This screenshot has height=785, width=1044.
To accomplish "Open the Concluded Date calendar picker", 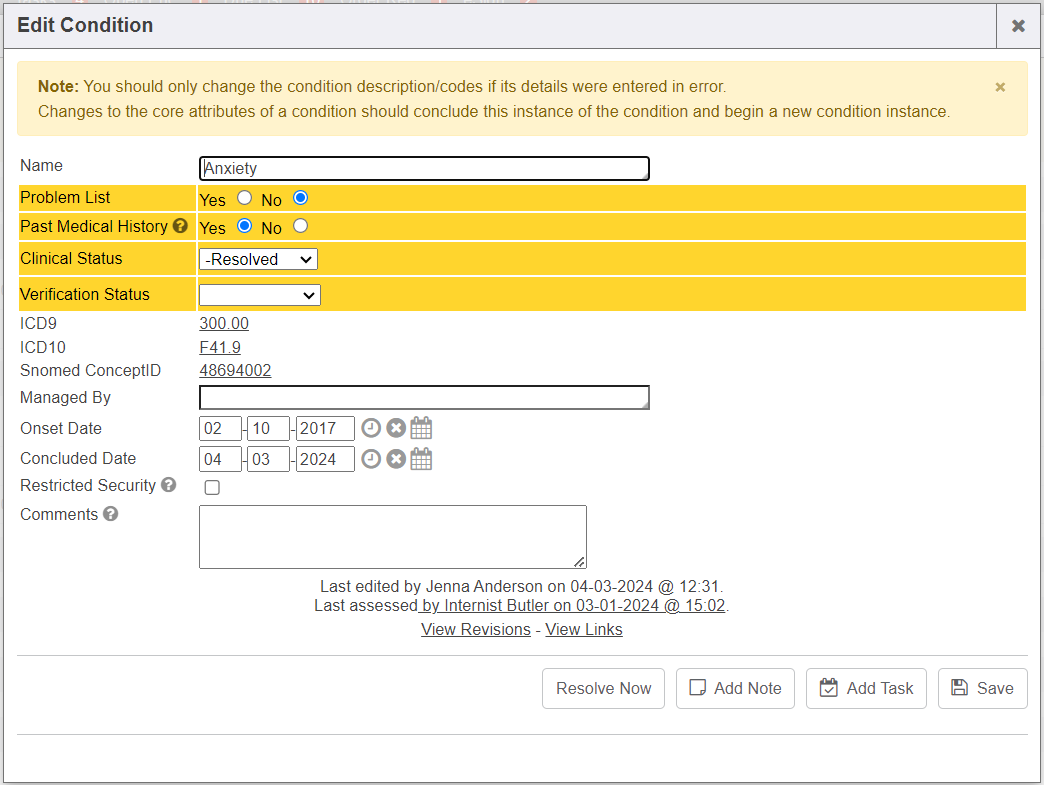I will (422, 459).
